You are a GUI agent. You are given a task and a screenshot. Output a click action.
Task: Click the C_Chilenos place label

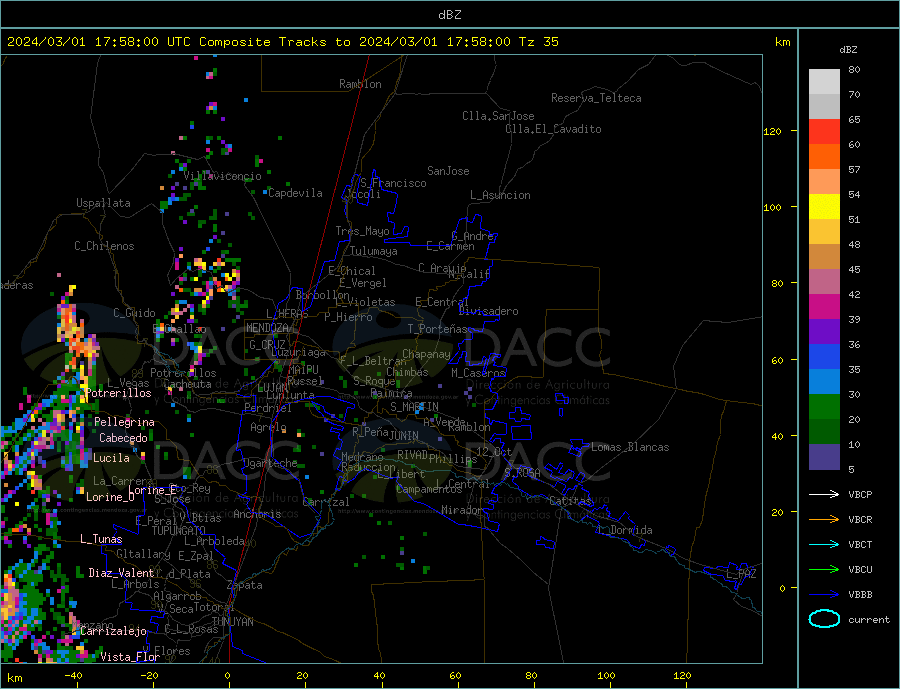tap(104, 246)
